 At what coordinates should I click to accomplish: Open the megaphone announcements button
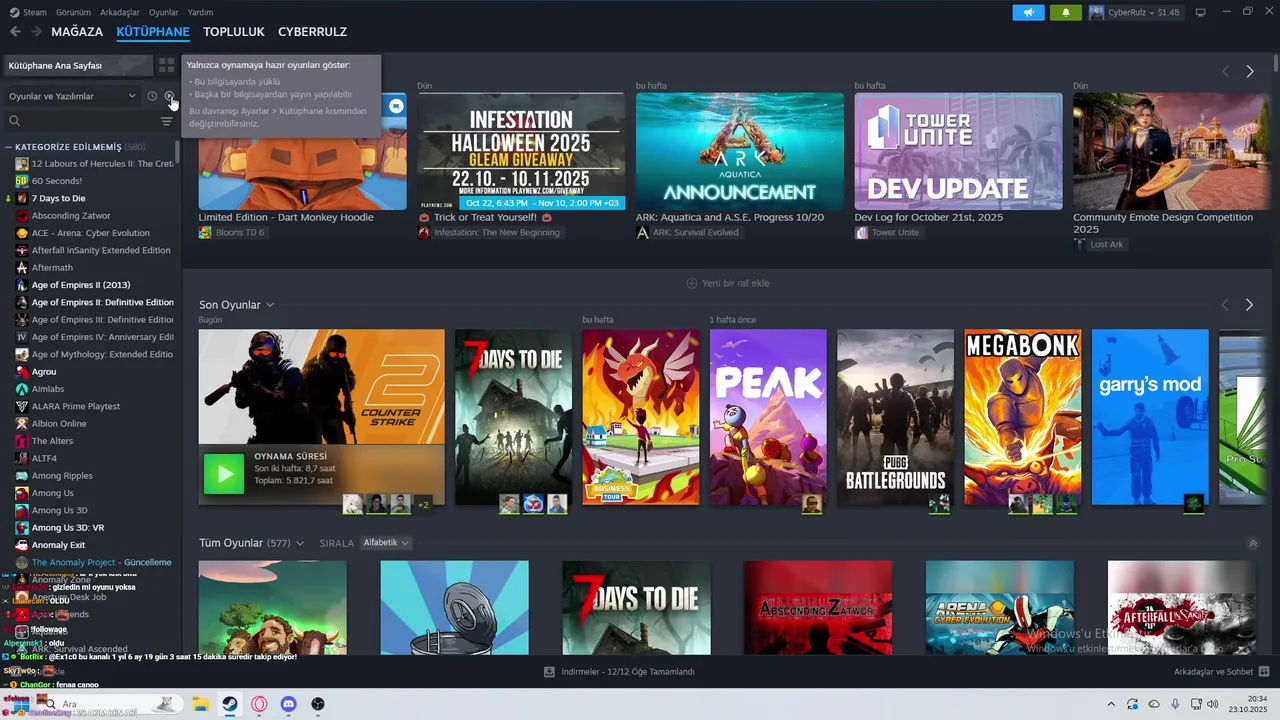tap(1028, 12)
